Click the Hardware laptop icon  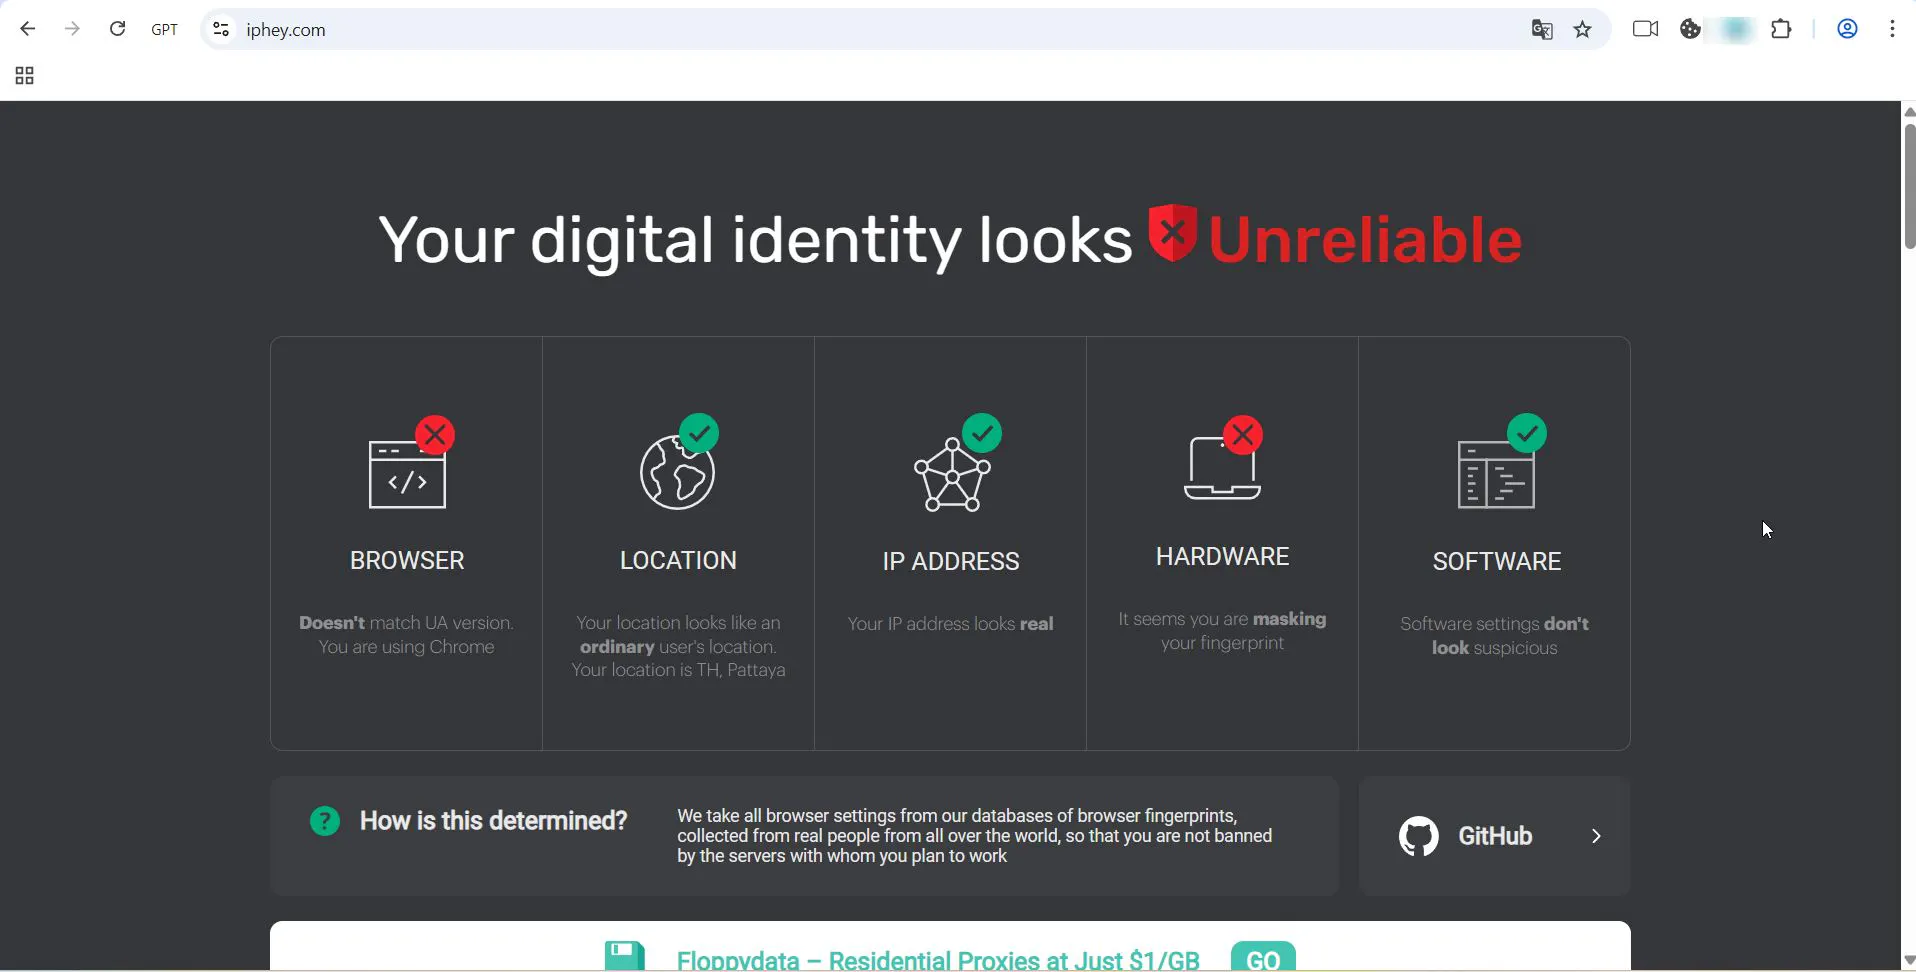(1222, 468)
